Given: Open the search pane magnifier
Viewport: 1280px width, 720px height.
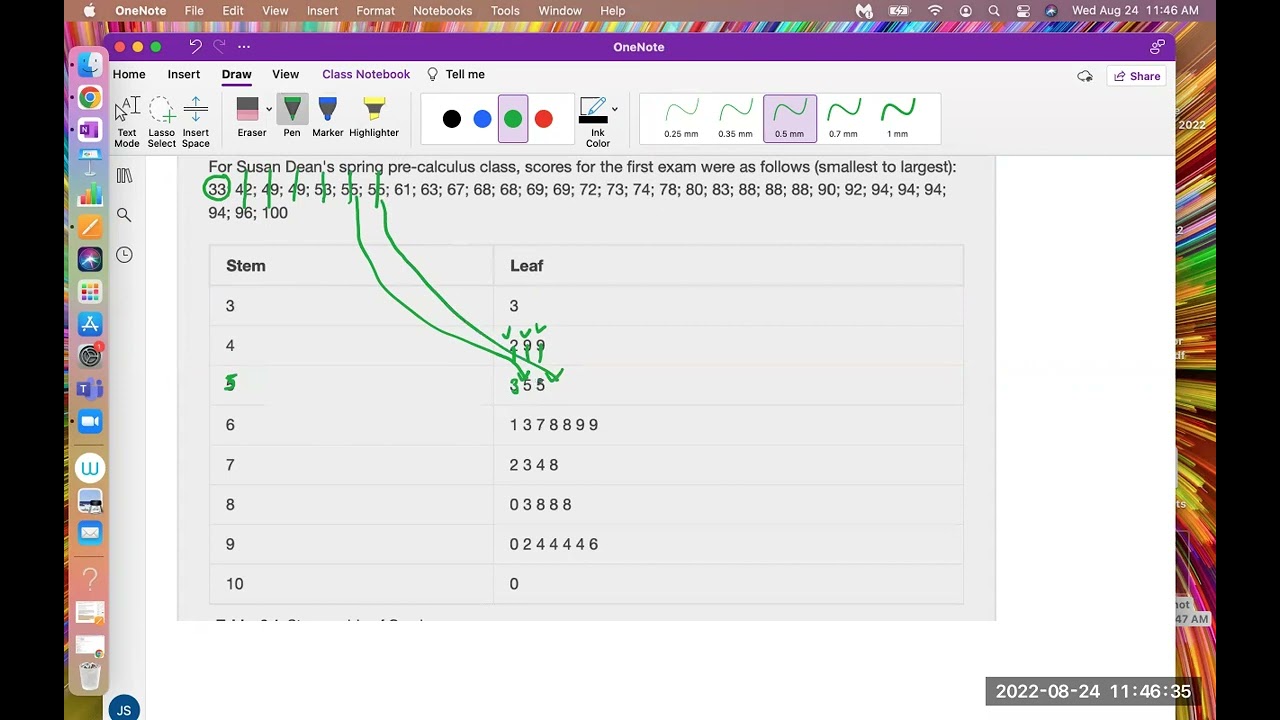Looking at the screenshot, I should pyautogui.click(x=124, y=215).
